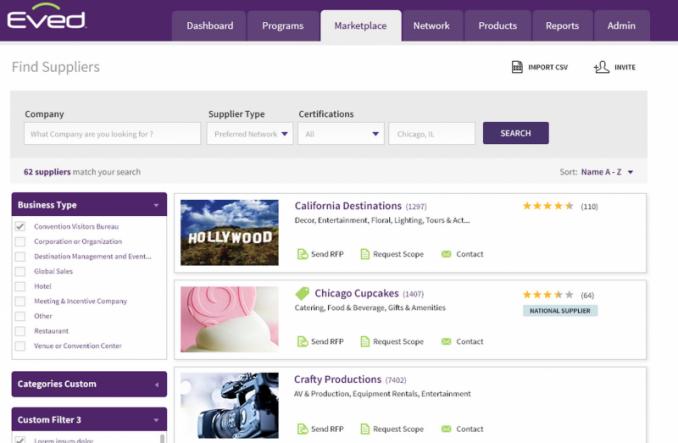This screenshot has width=678, height=443.
Task: Click the Import CSV icon
Action: pos(517,67)
